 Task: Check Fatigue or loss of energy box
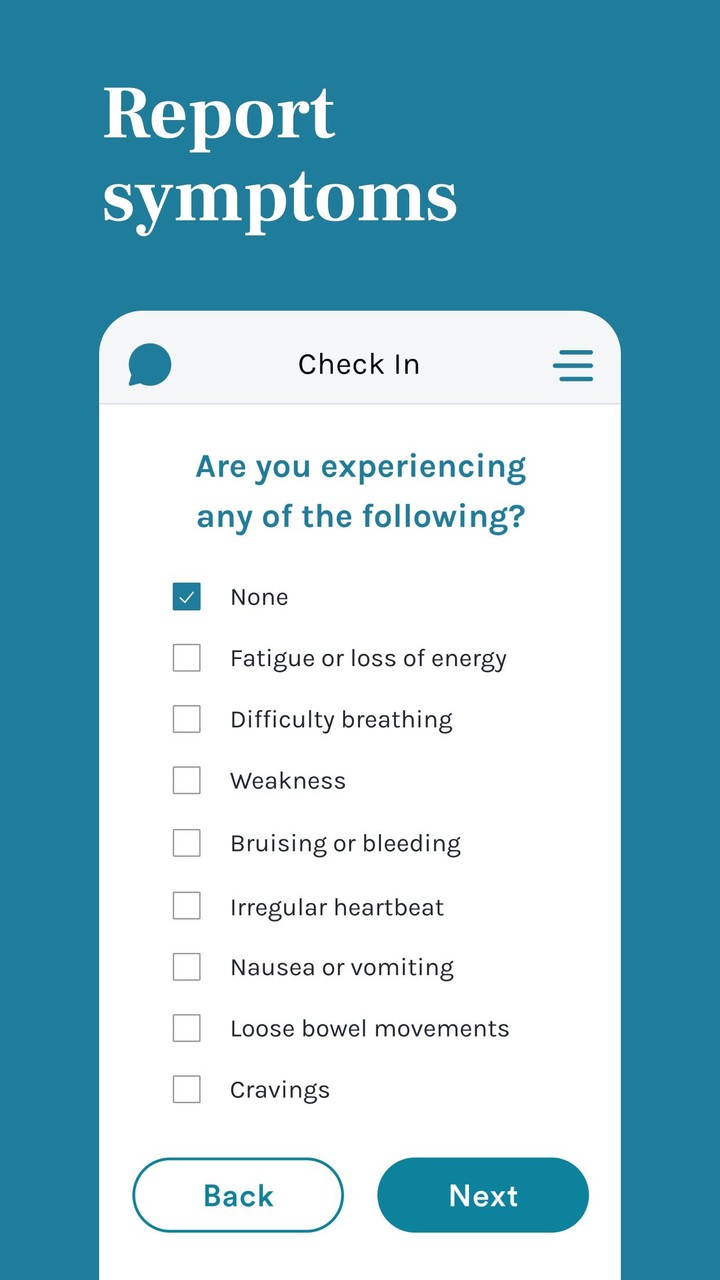tap(187, 658)
